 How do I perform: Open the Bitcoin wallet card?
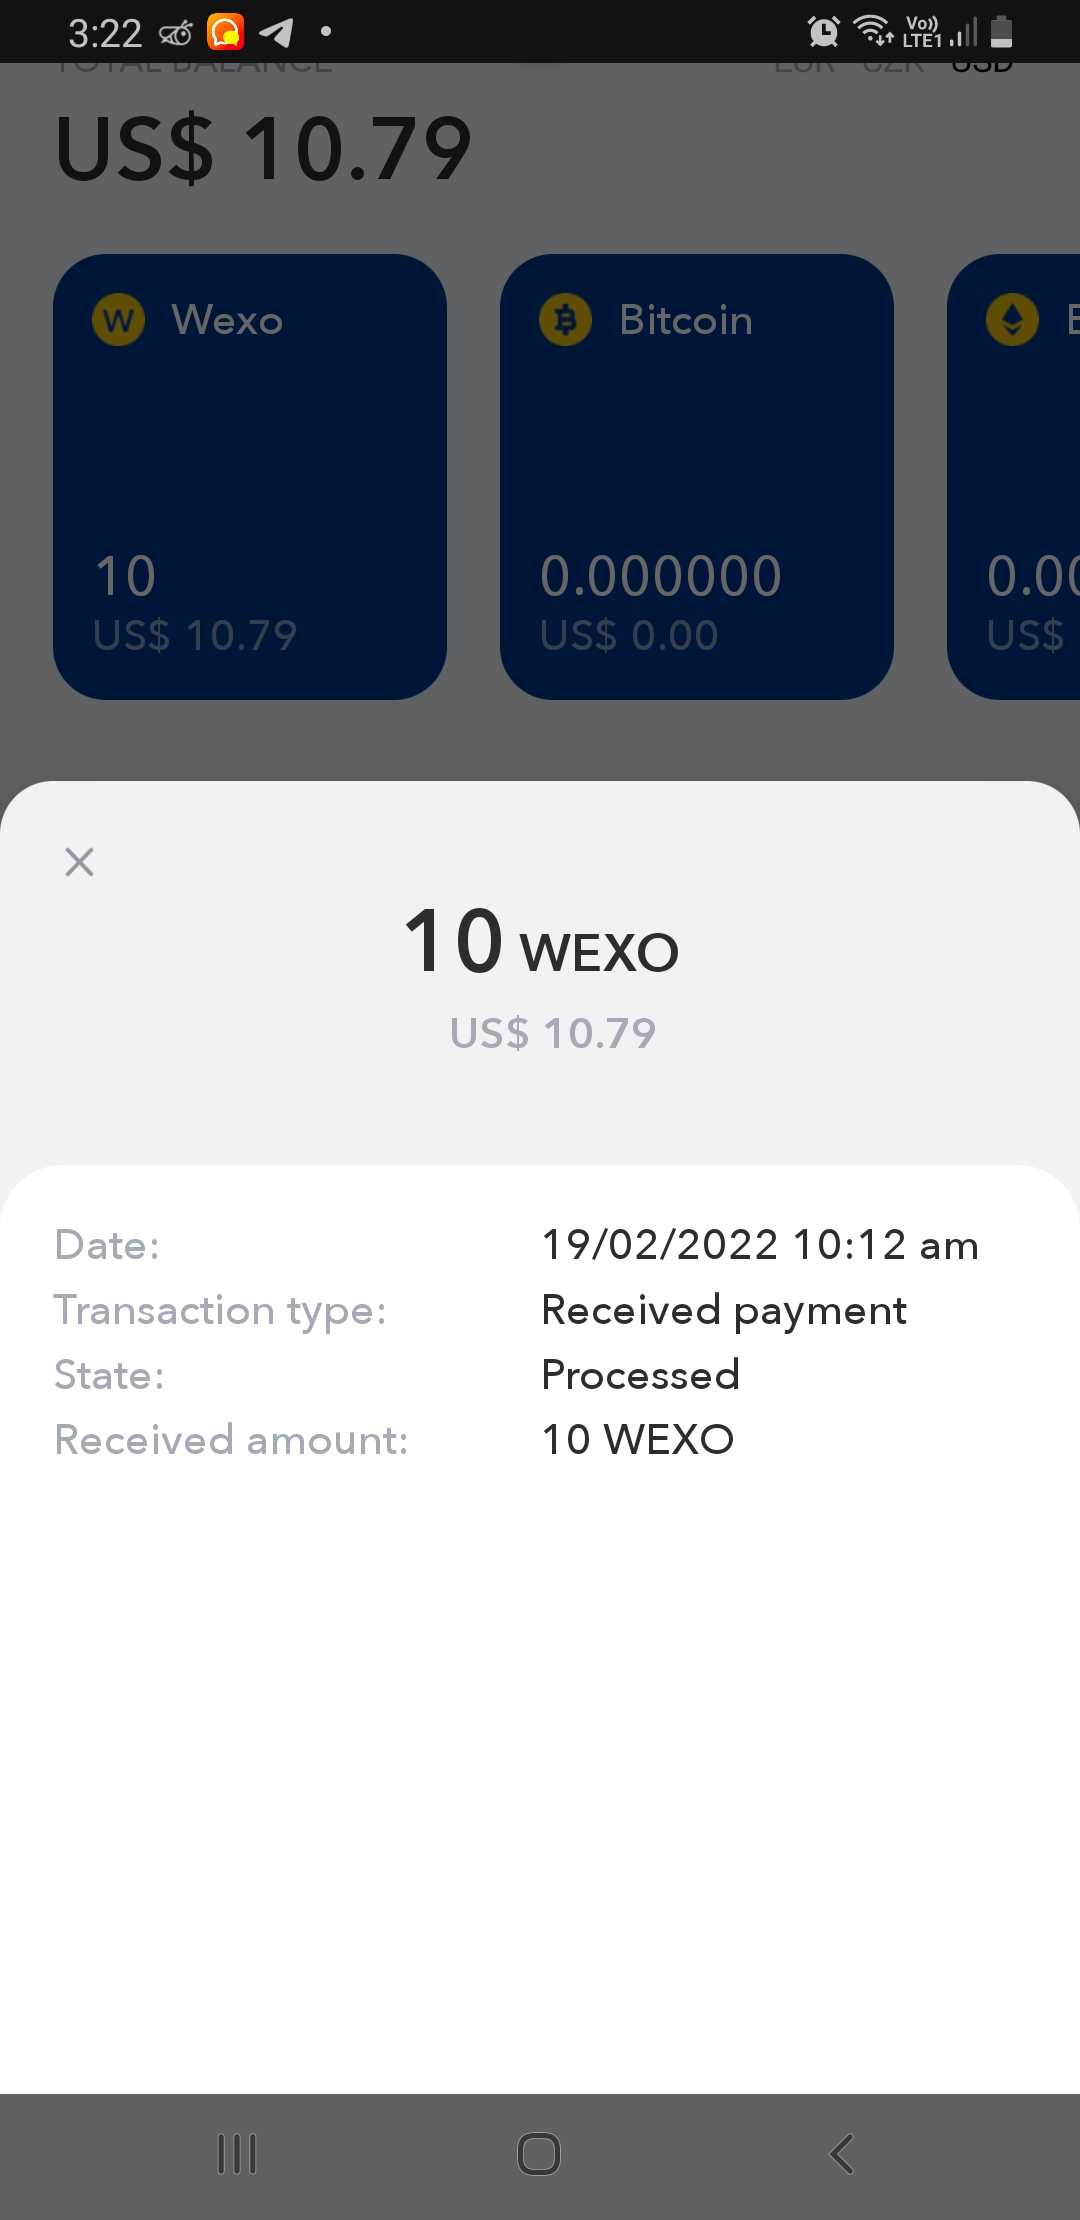(697, 477)
